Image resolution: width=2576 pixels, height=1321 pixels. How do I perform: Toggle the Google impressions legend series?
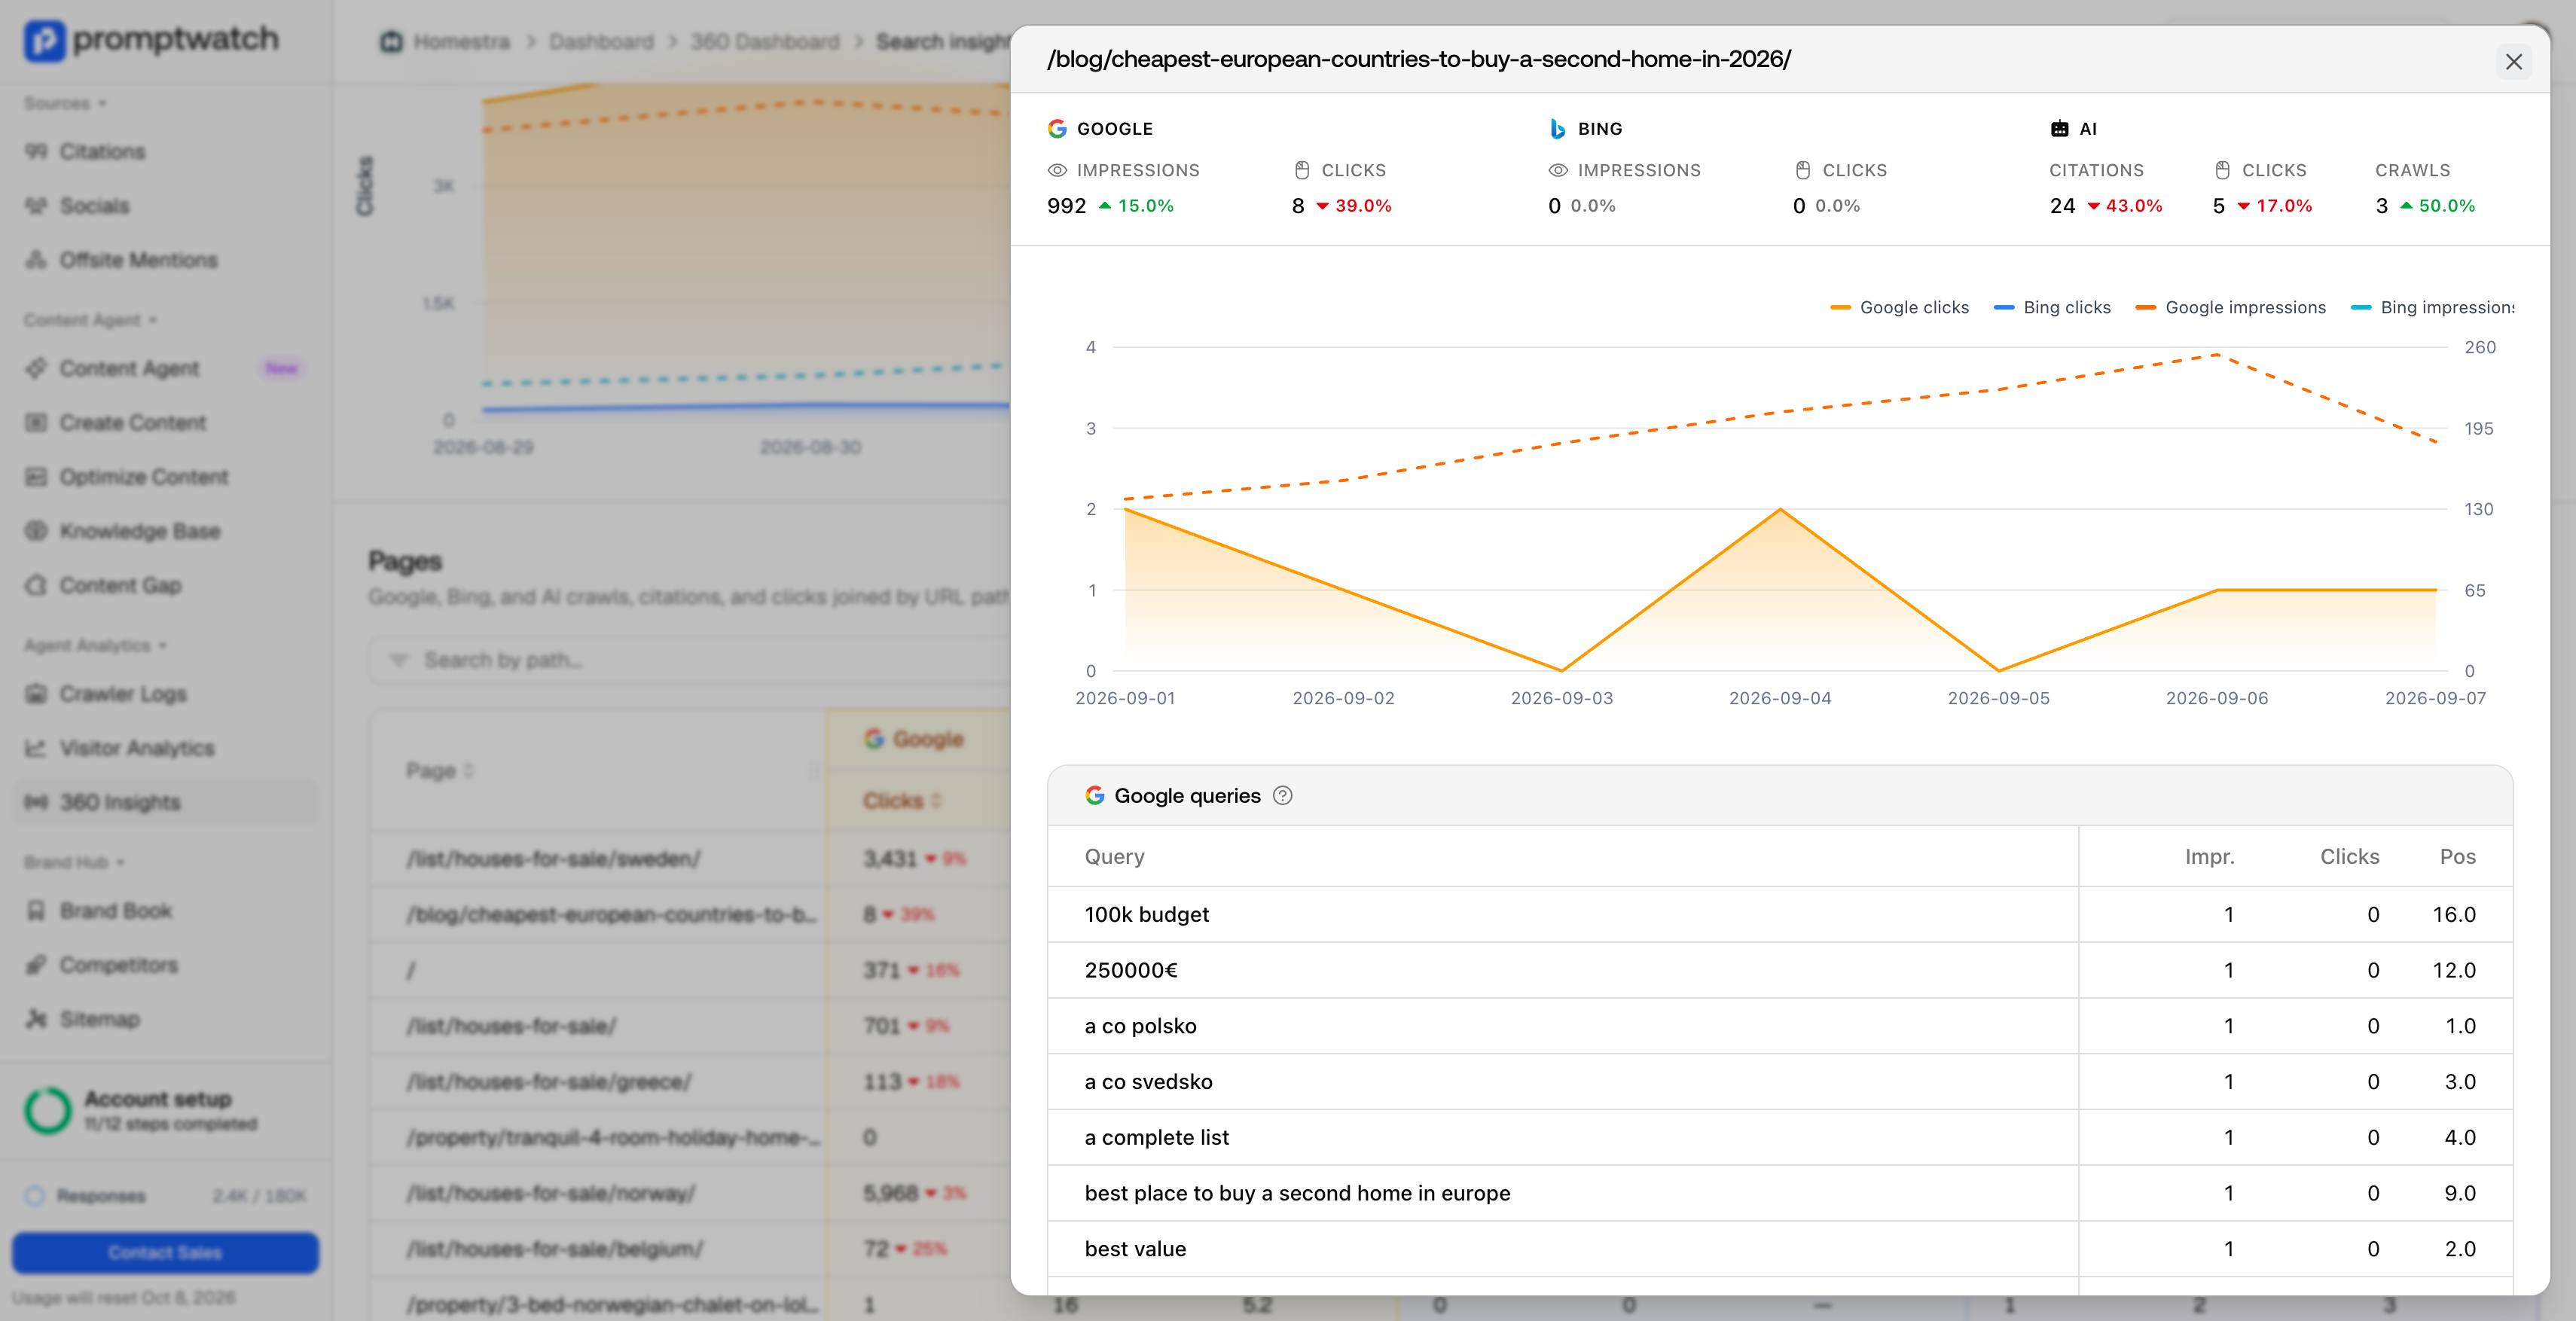2230,308
